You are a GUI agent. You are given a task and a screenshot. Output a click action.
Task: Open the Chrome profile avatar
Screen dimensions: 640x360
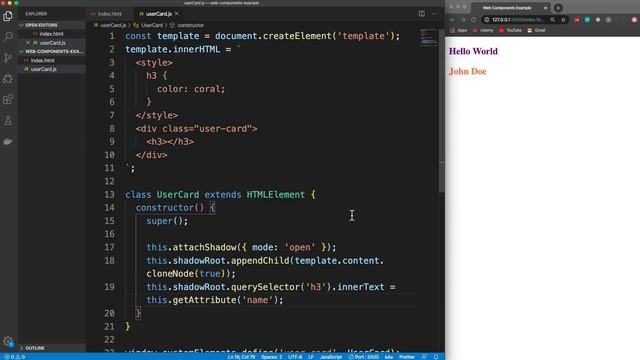(x=635, y=20)
